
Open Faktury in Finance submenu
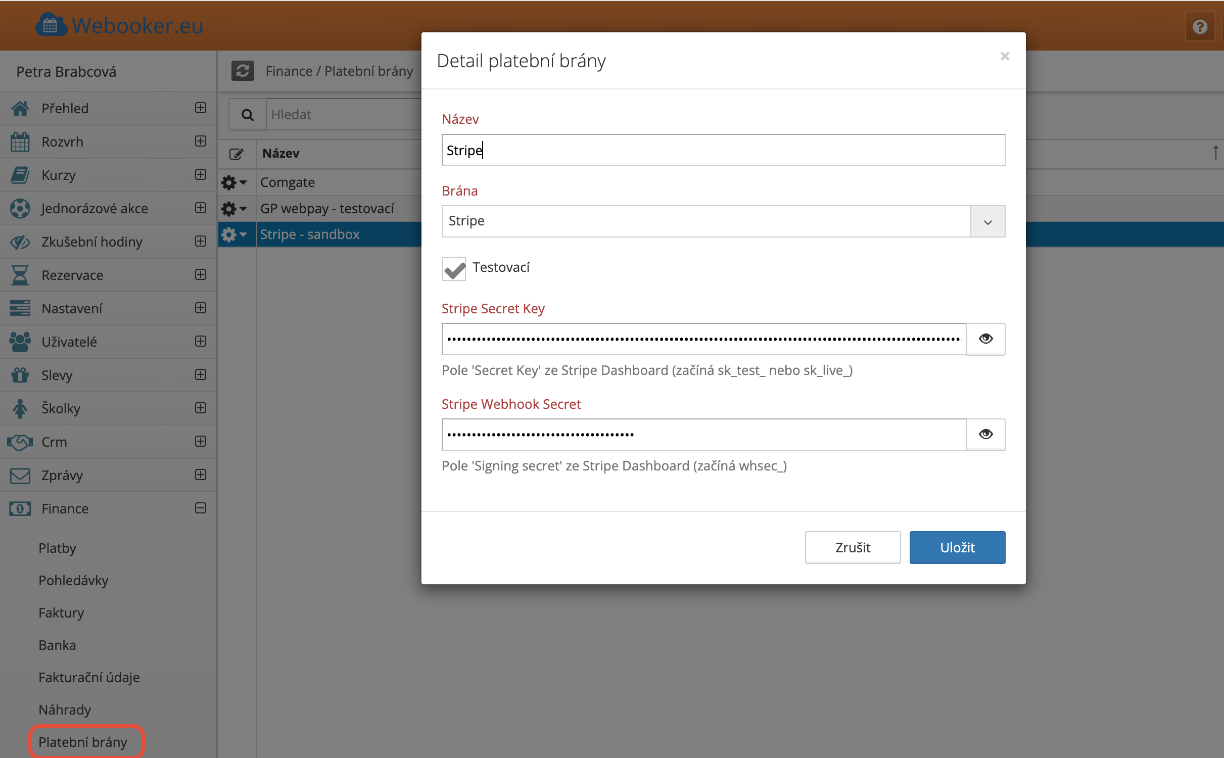coord(61,613)
